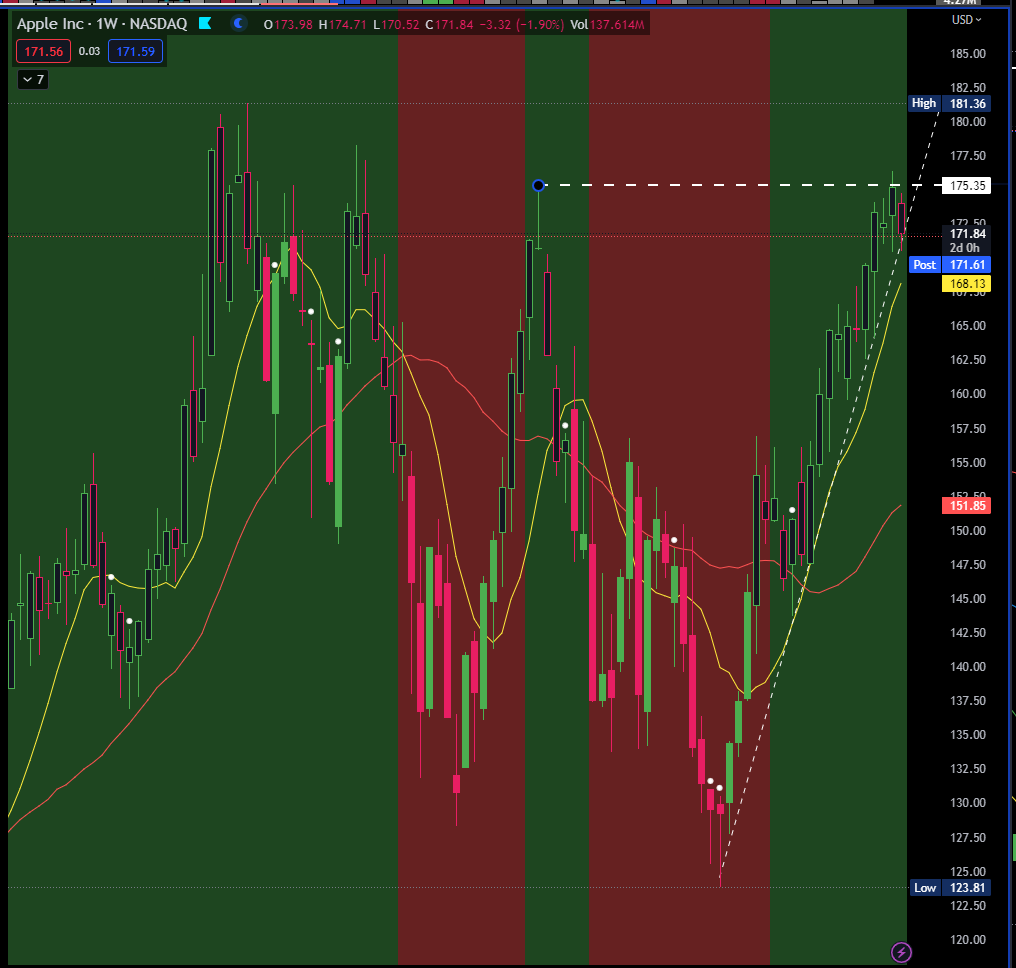
Task: Click the −3.32 (−1.90%) change value
Action: [522, 25]
